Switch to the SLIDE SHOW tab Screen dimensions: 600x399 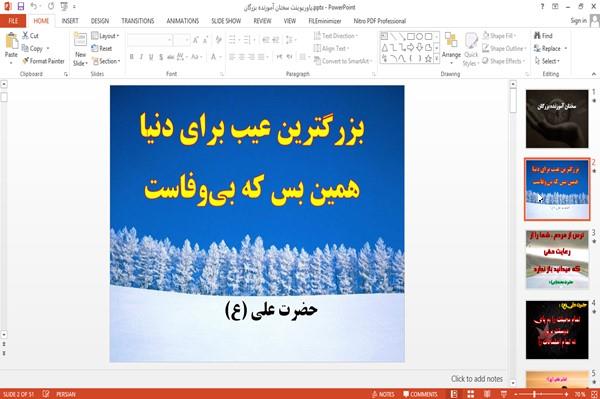pos(226,21)
